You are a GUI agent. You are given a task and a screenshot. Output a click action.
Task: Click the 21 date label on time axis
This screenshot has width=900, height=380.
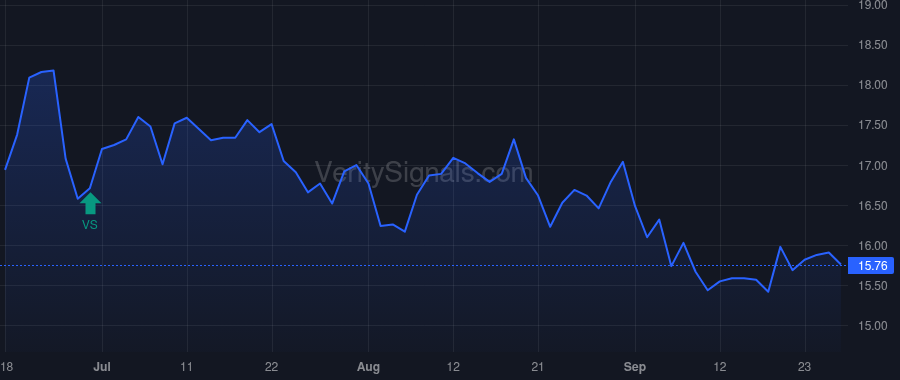coord(538,367)
